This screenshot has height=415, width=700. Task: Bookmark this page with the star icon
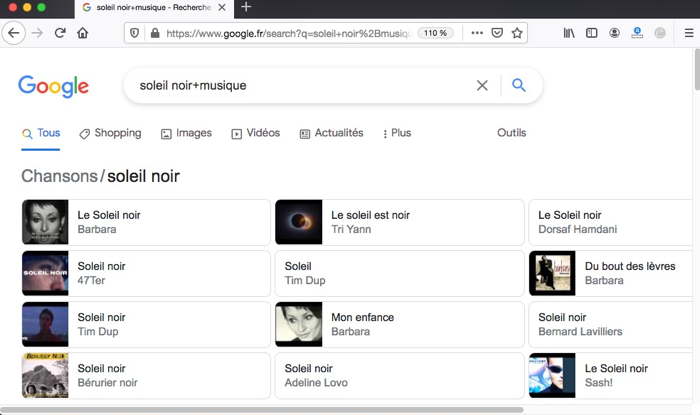coord(517,33)
